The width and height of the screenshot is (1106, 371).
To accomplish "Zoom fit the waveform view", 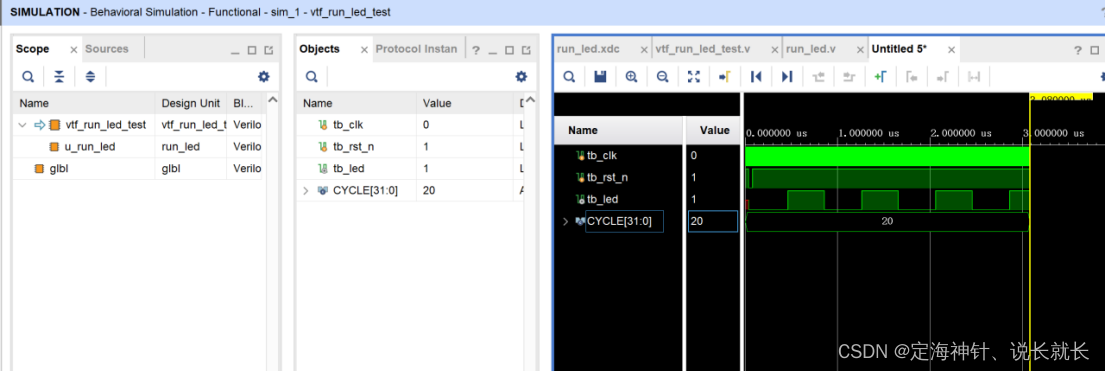I will tap(693, 77).
